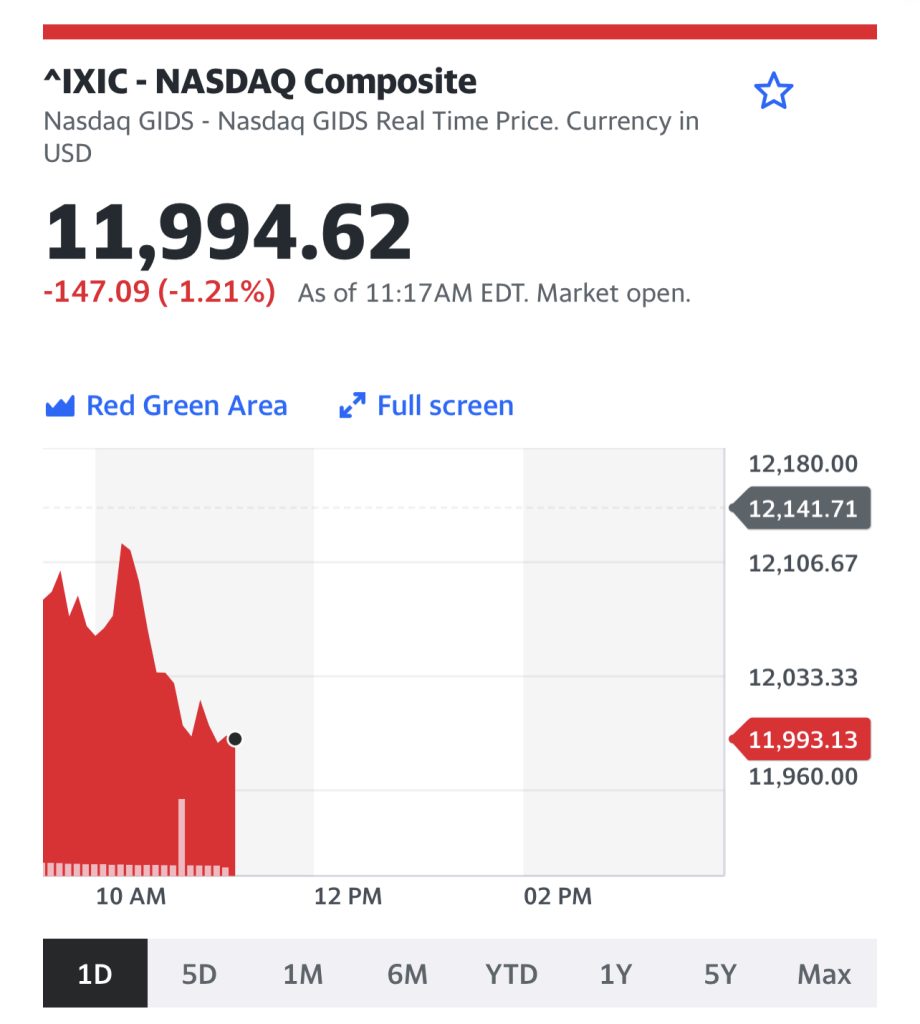View the 1Y chart range
The image size is (920, 1024).
pos(616,973)
